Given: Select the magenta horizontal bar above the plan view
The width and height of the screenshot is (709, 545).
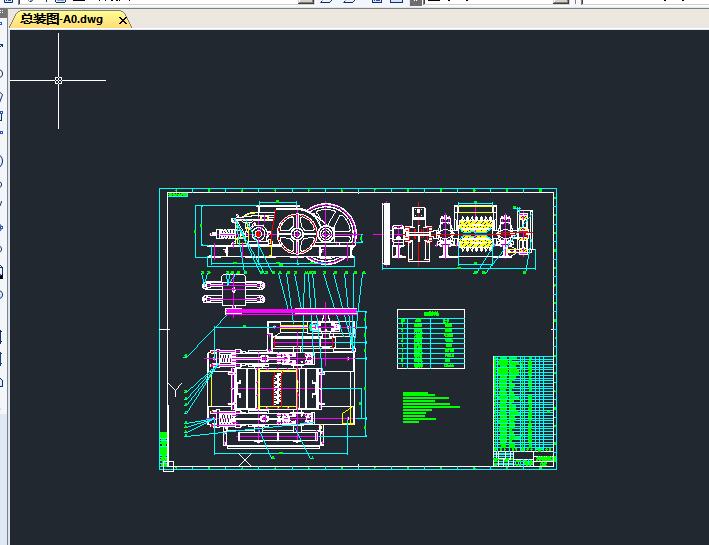Looking at the screenshot, I should pyautogui.click(x=291, y=312).
